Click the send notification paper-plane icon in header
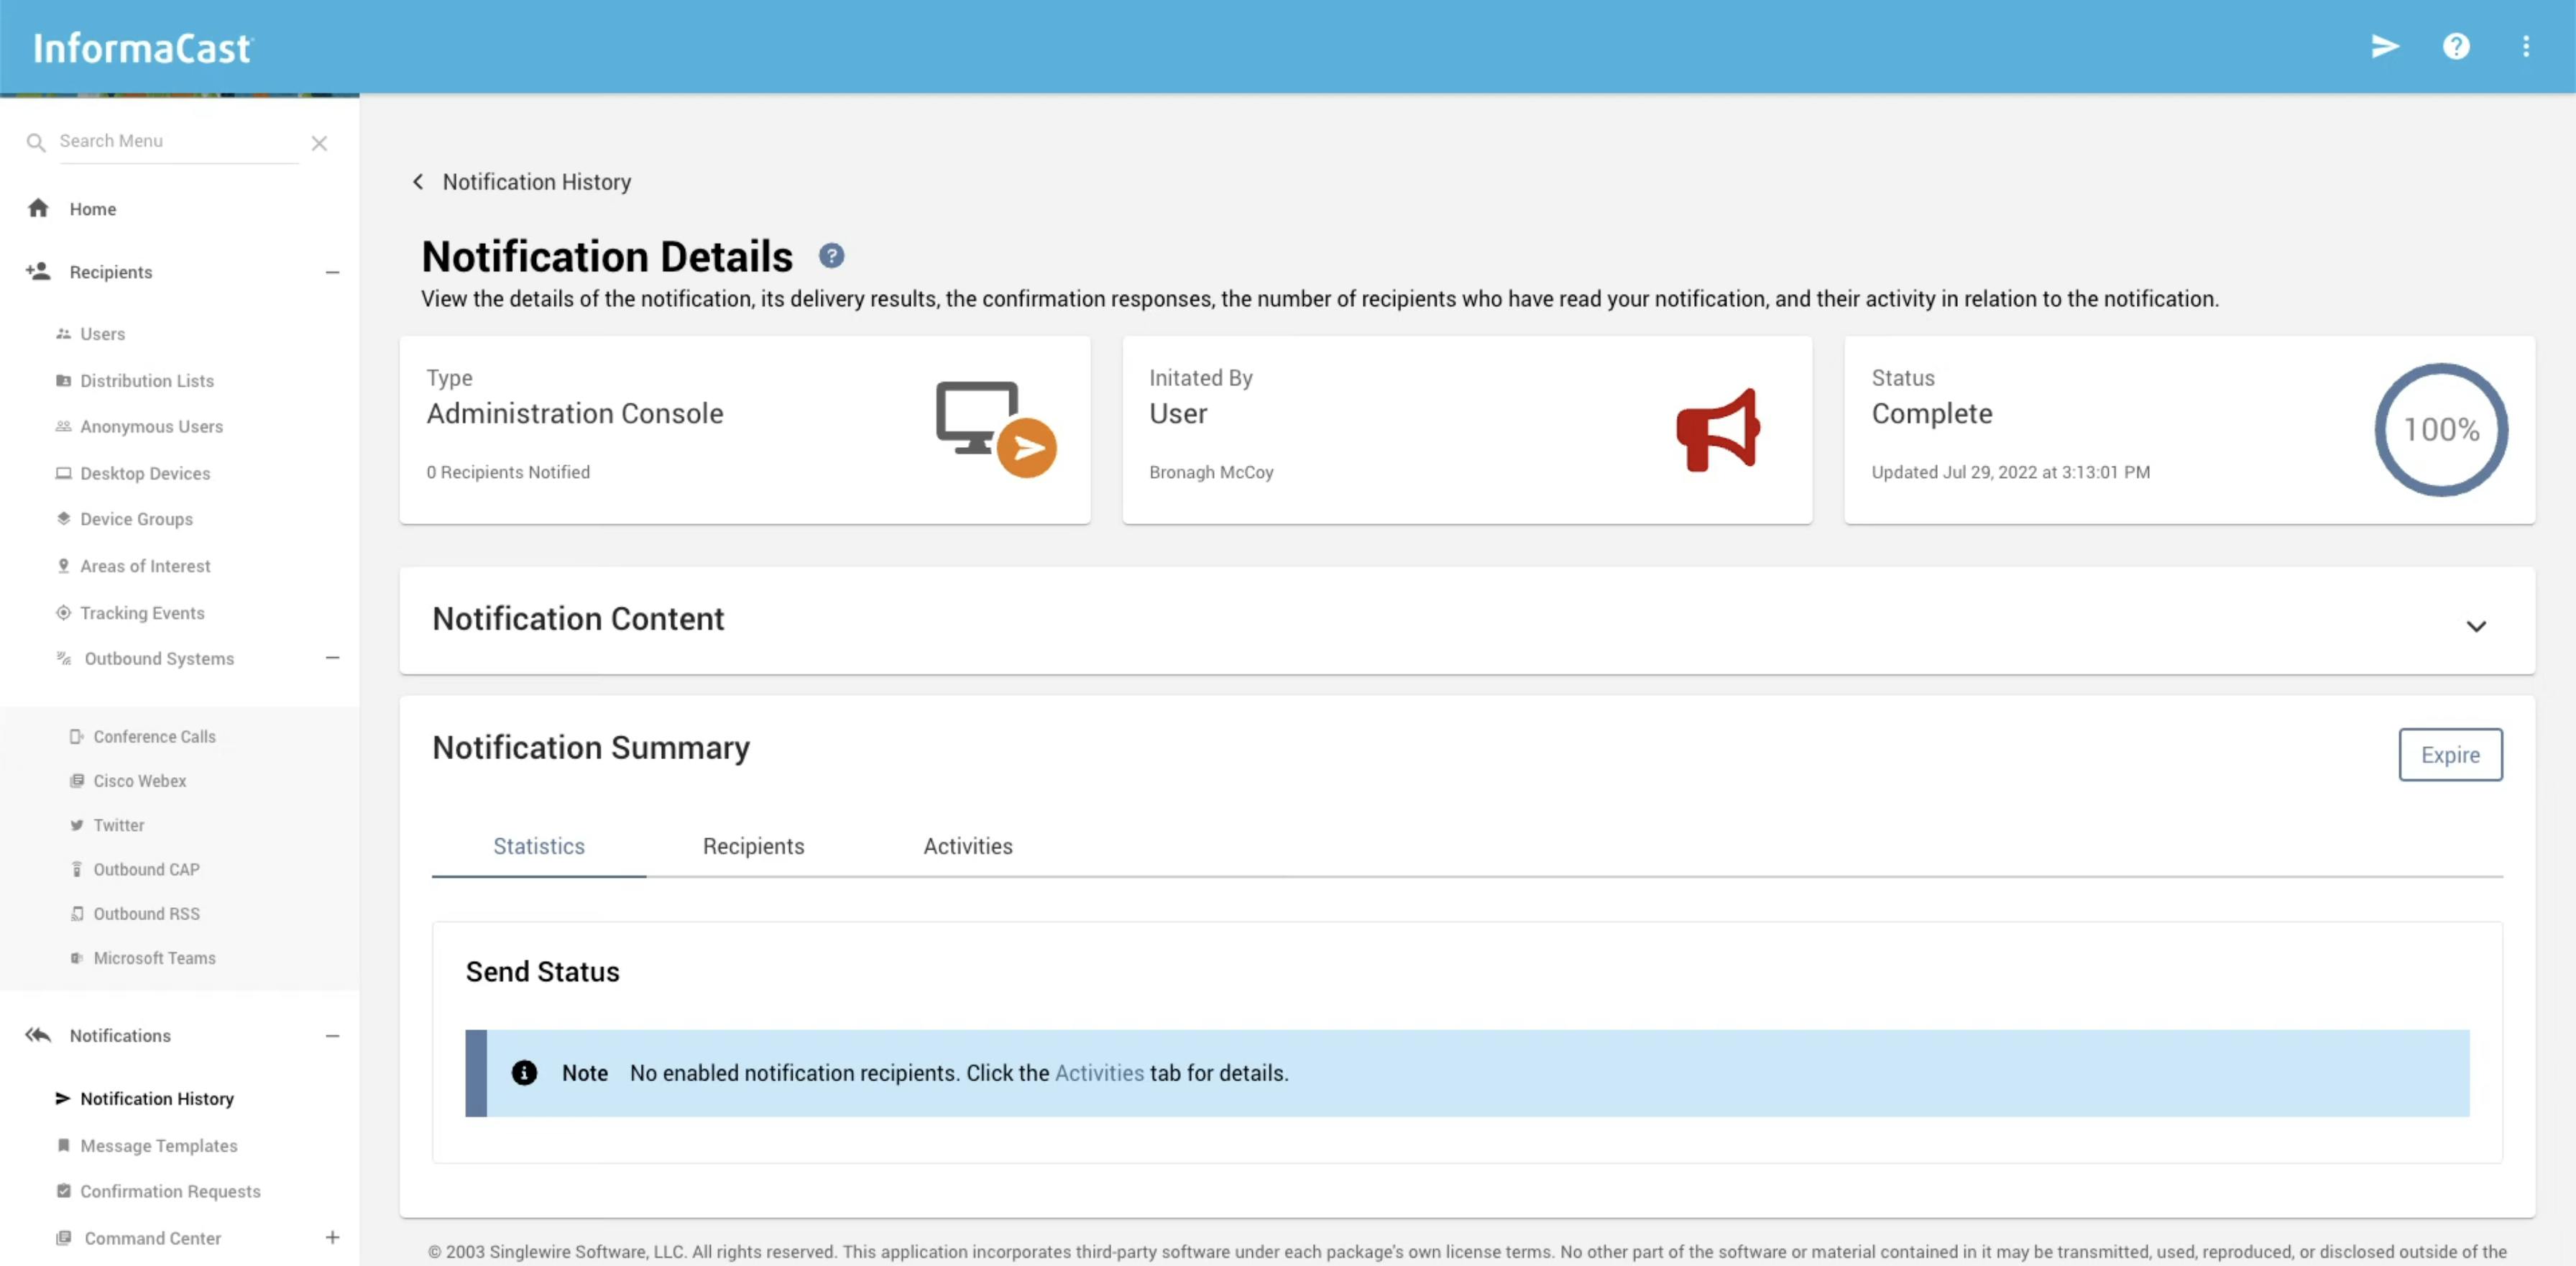 [2385, 46]
